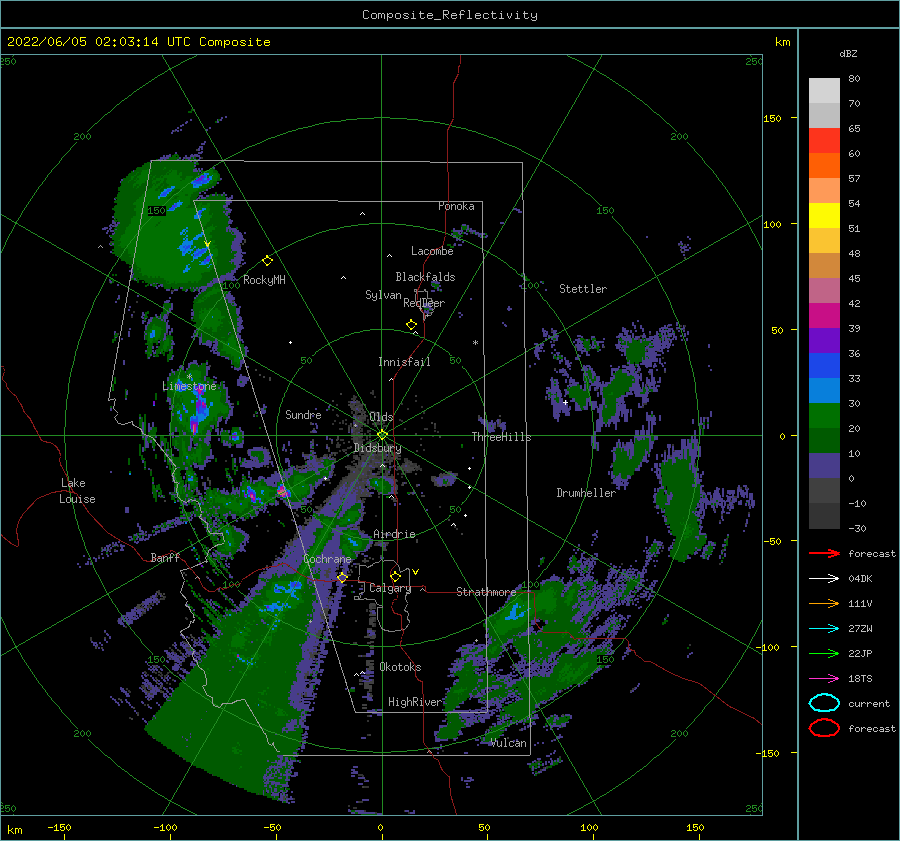Click the HighRiver town label

pyautogui.click(x=415, y=702)
